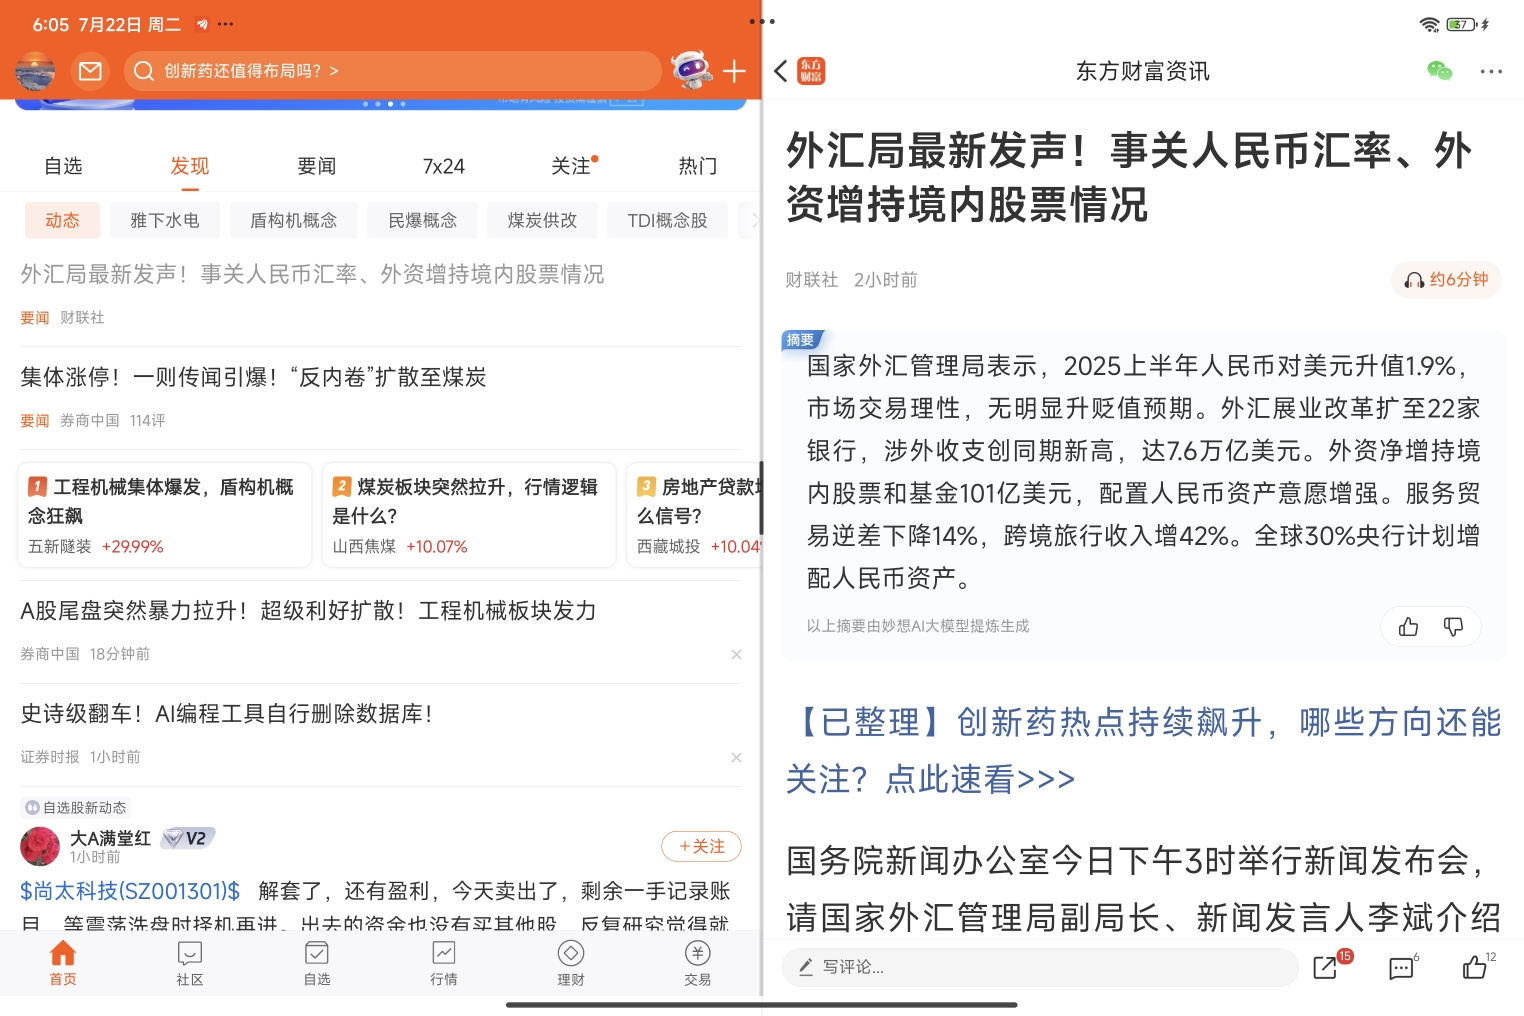Open 交易 in the bottom nav

click(698, 963)
